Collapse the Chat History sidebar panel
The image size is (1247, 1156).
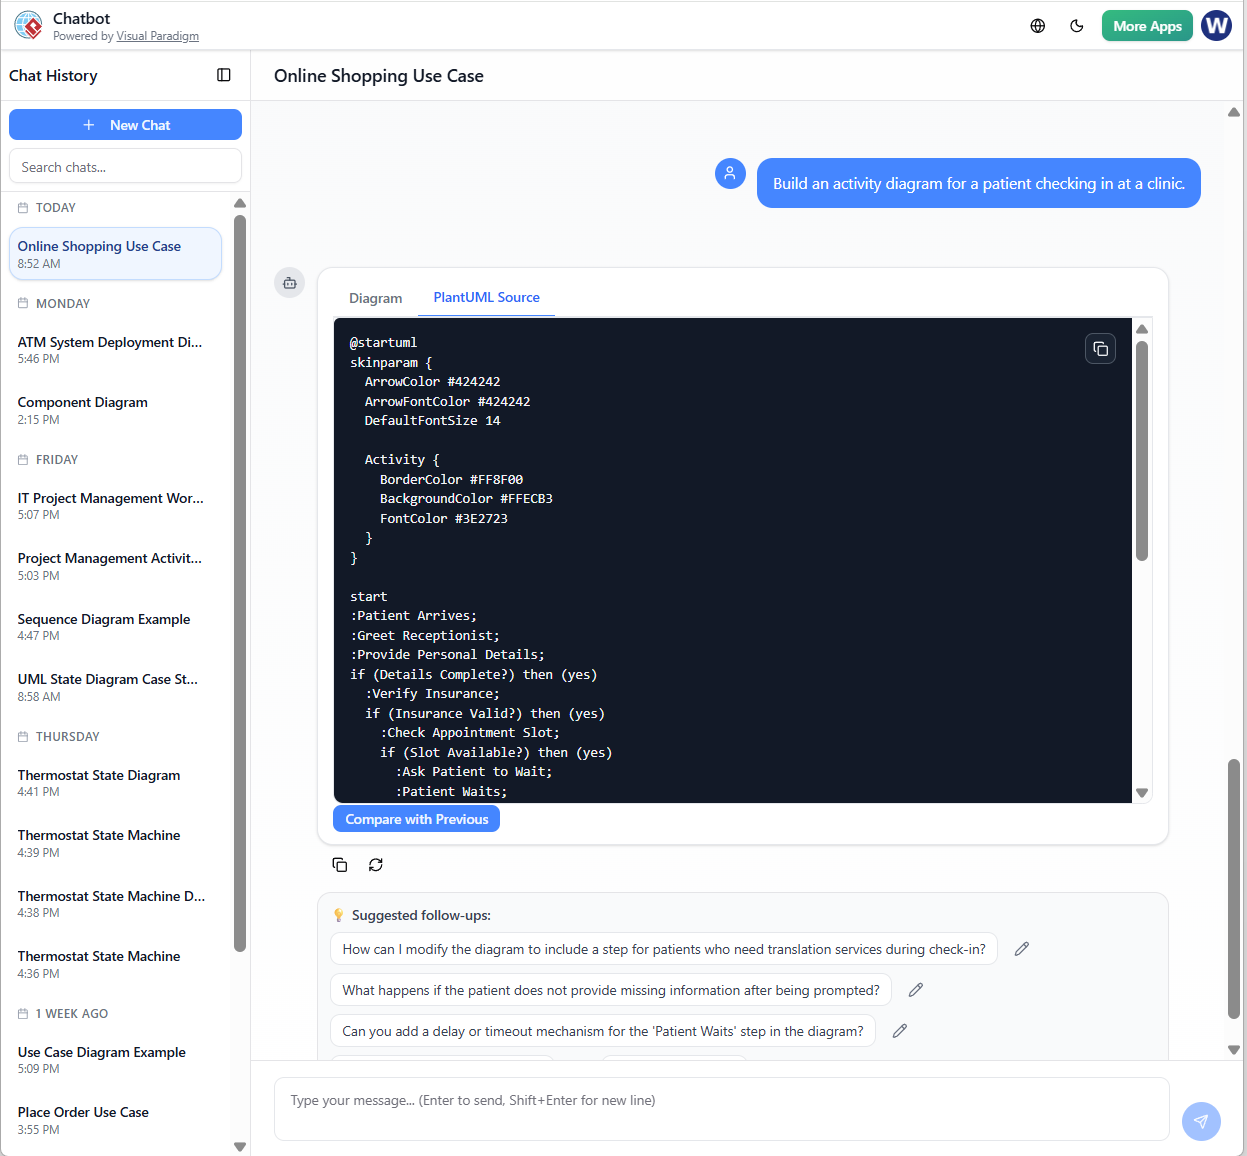(x=224, y=75)
